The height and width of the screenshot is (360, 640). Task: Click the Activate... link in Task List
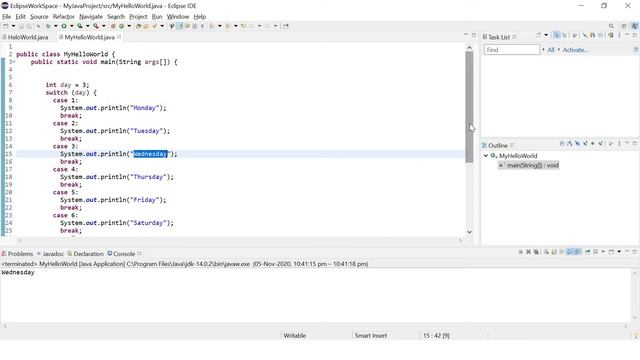tap(575, 49)
